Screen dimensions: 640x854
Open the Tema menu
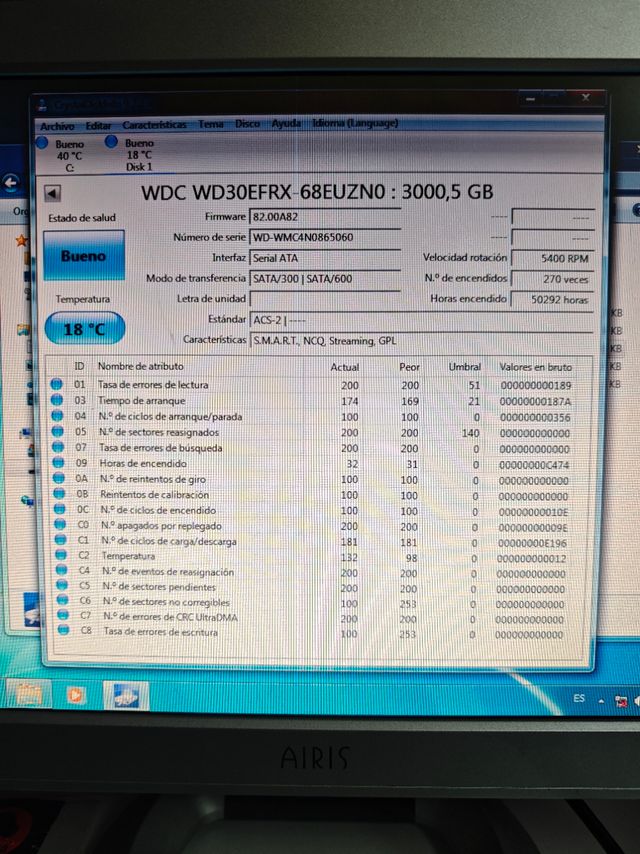click(x=211, y=124)
